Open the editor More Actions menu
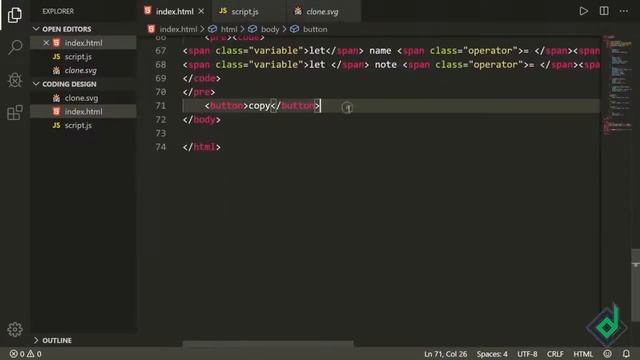Viewport: 640px width, 360px height. [624, 11]
